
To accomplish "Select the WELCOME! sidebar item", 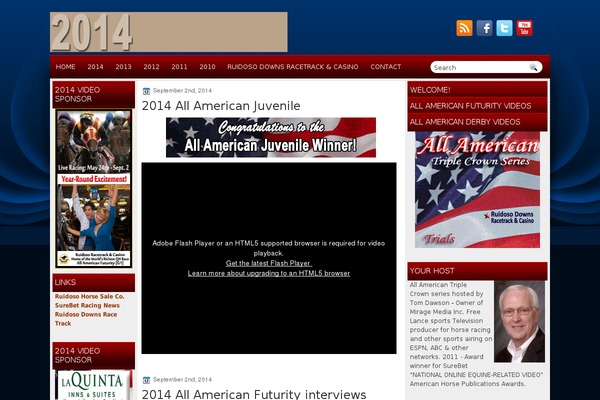I will click(477, 90).
